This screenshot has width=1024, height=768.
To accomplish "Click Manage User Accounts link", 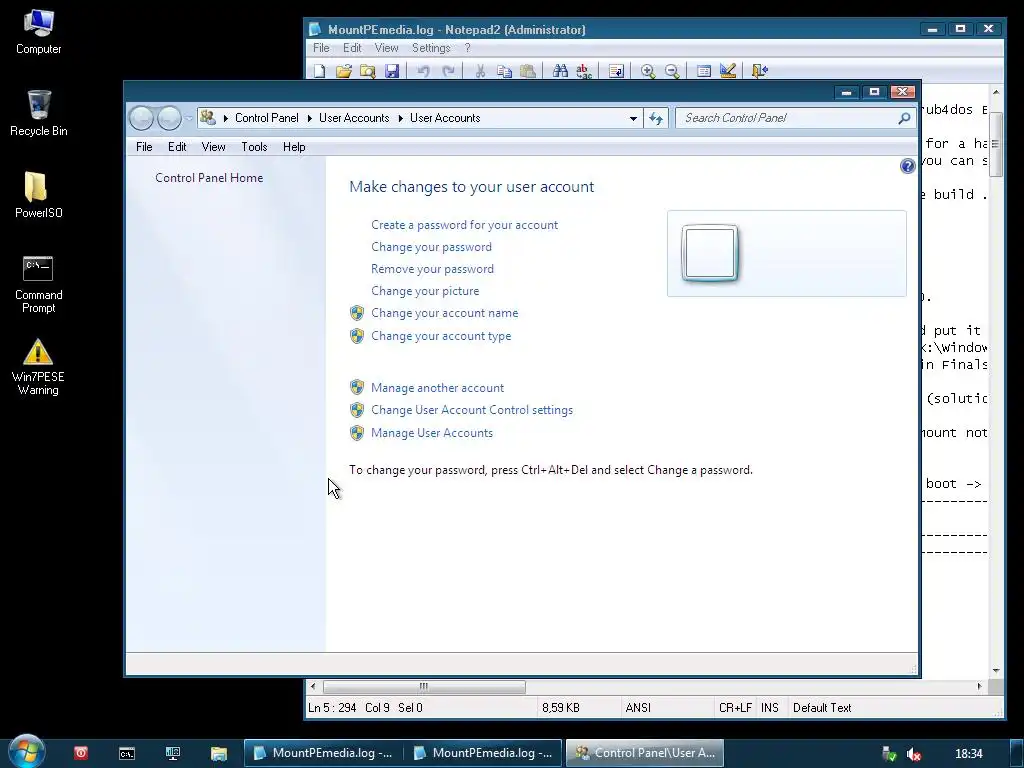I will tap(432, 433).
